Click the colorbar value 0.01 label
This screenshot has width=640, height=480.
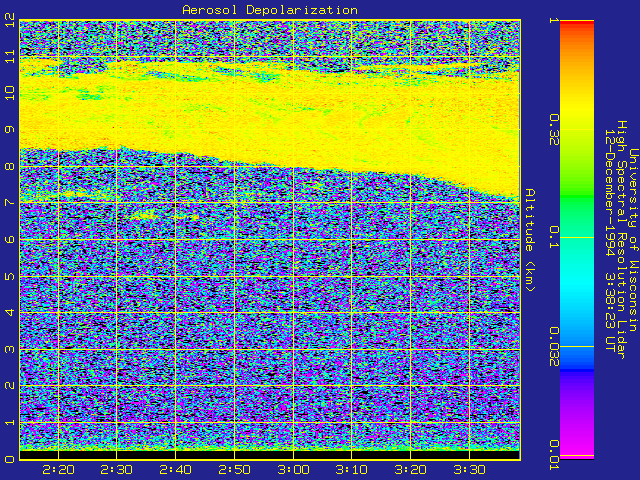point(554,454)
